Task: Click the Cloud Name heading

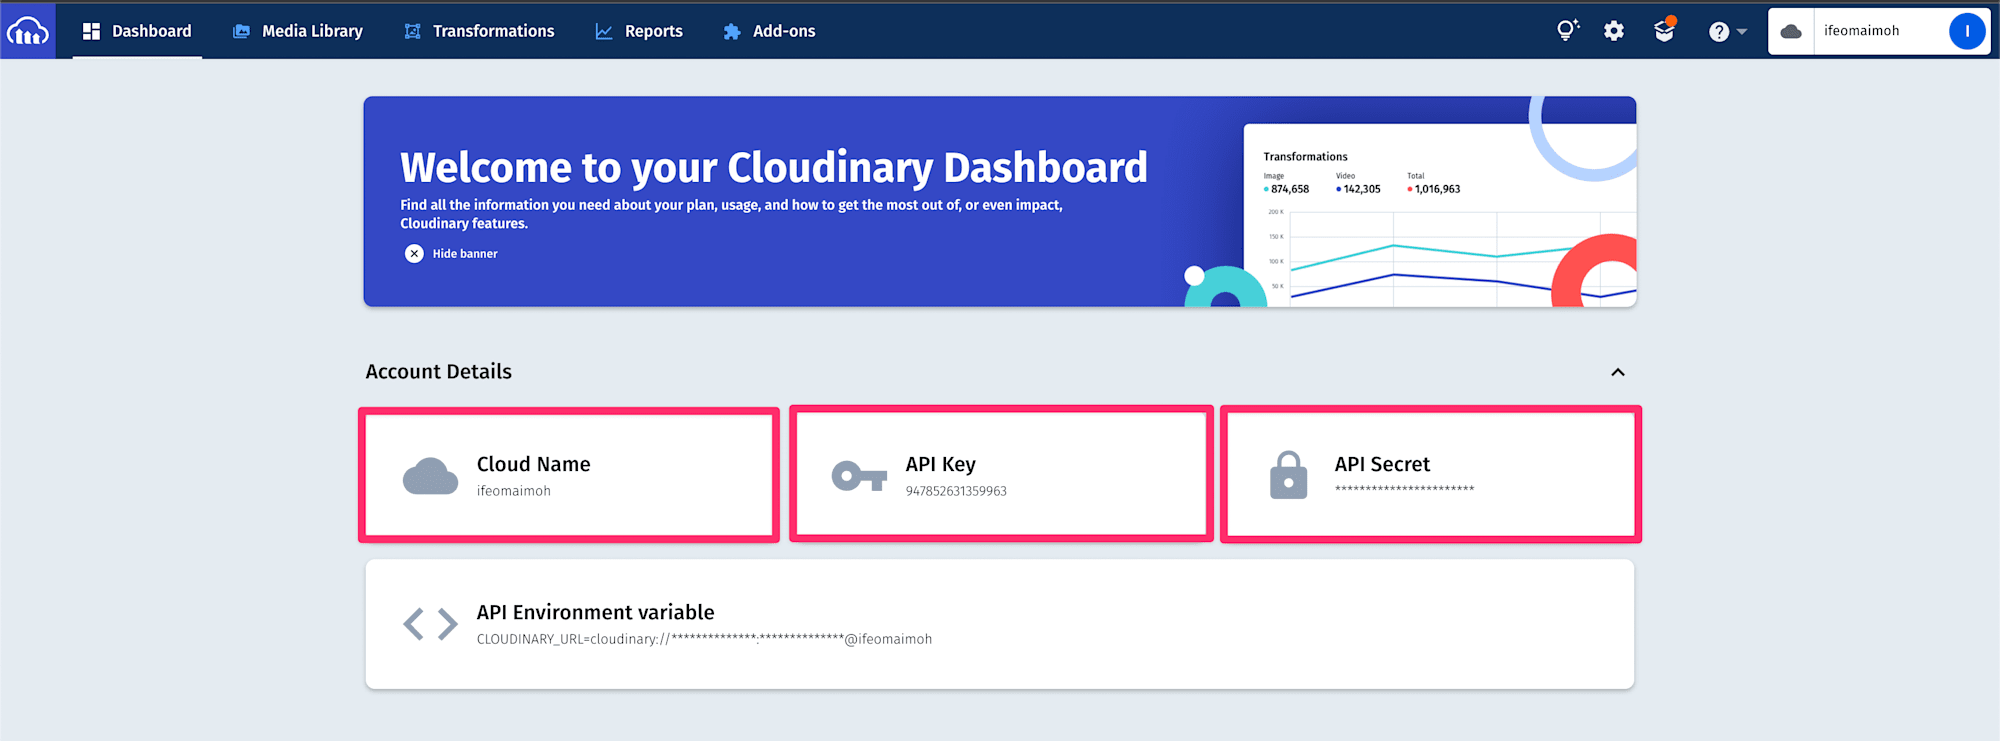Action: pyautogui.click(x=533, y=464)
